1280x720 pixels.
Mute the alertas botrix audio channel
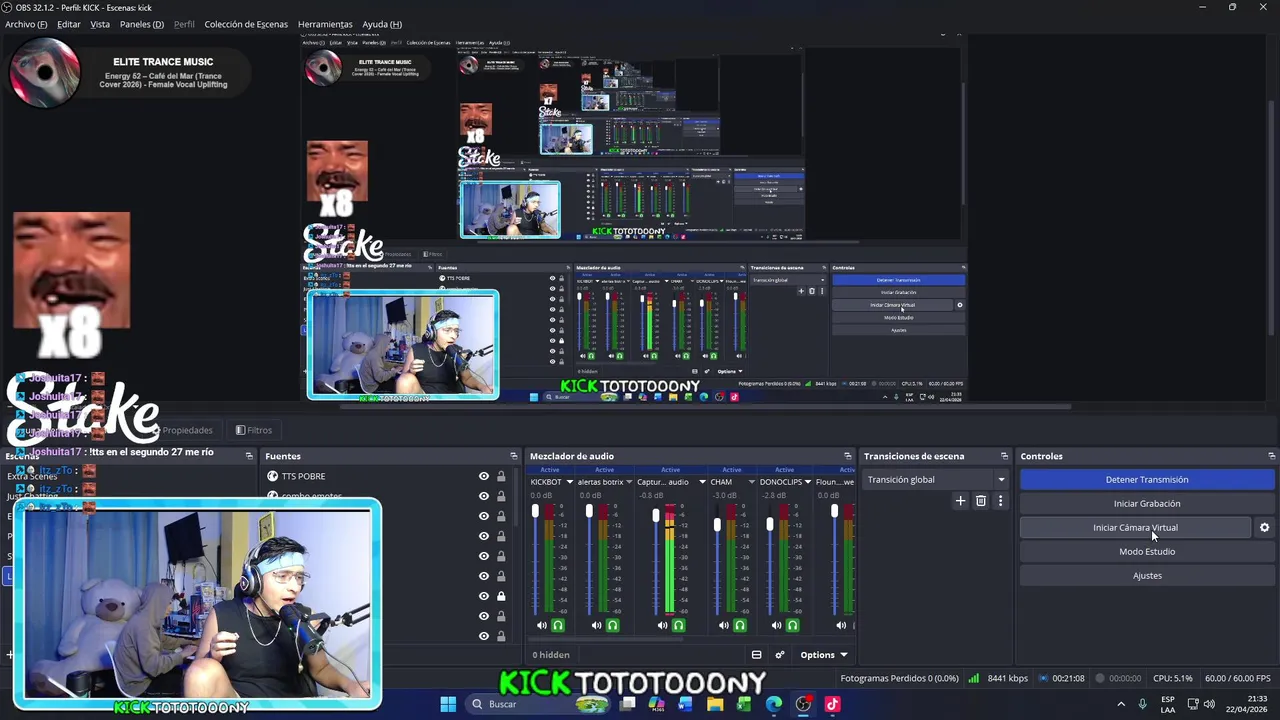[x=596, y=626]
